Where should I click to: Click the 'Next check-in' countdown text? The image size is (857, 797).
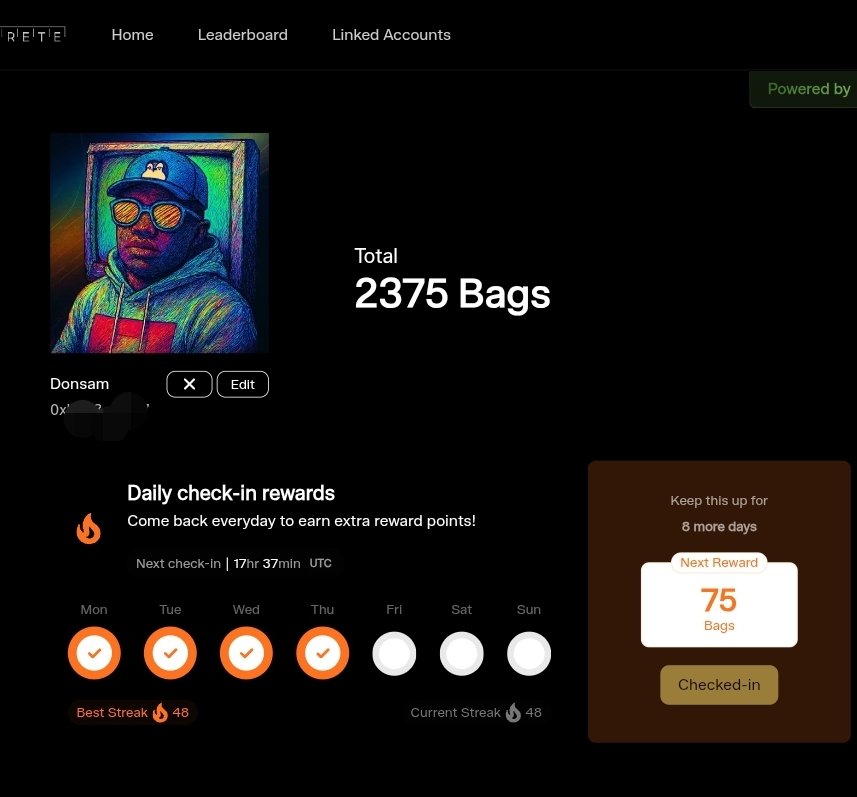(218, 564)
